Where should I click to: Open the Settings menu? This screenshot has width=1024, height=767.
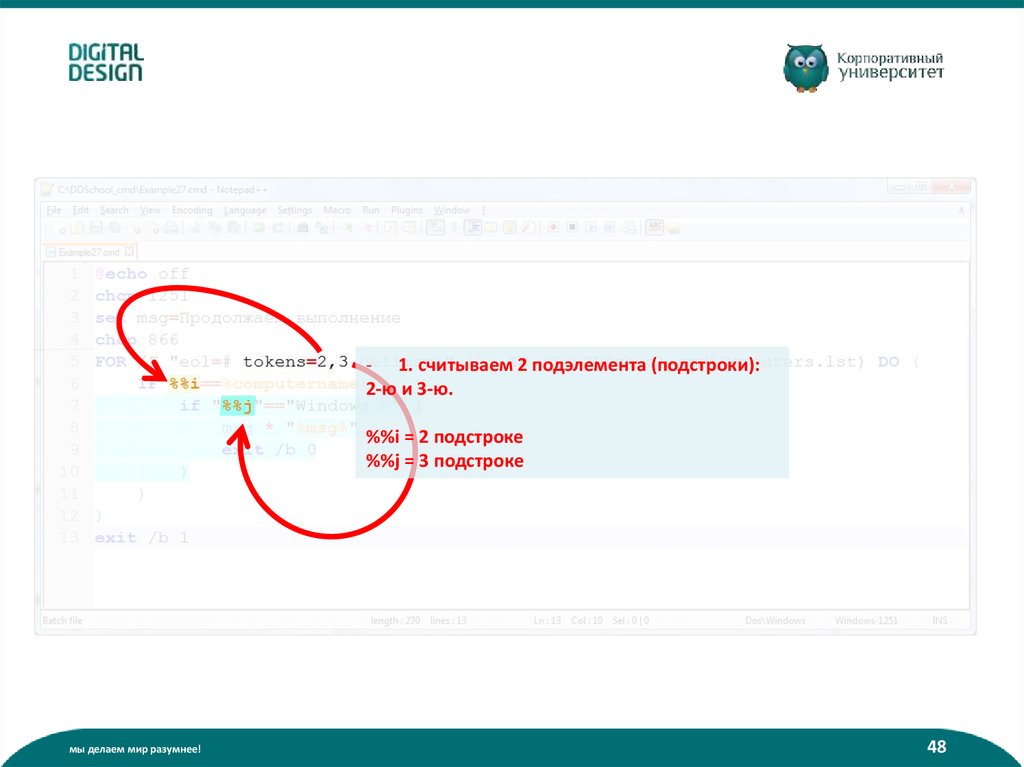295,210
